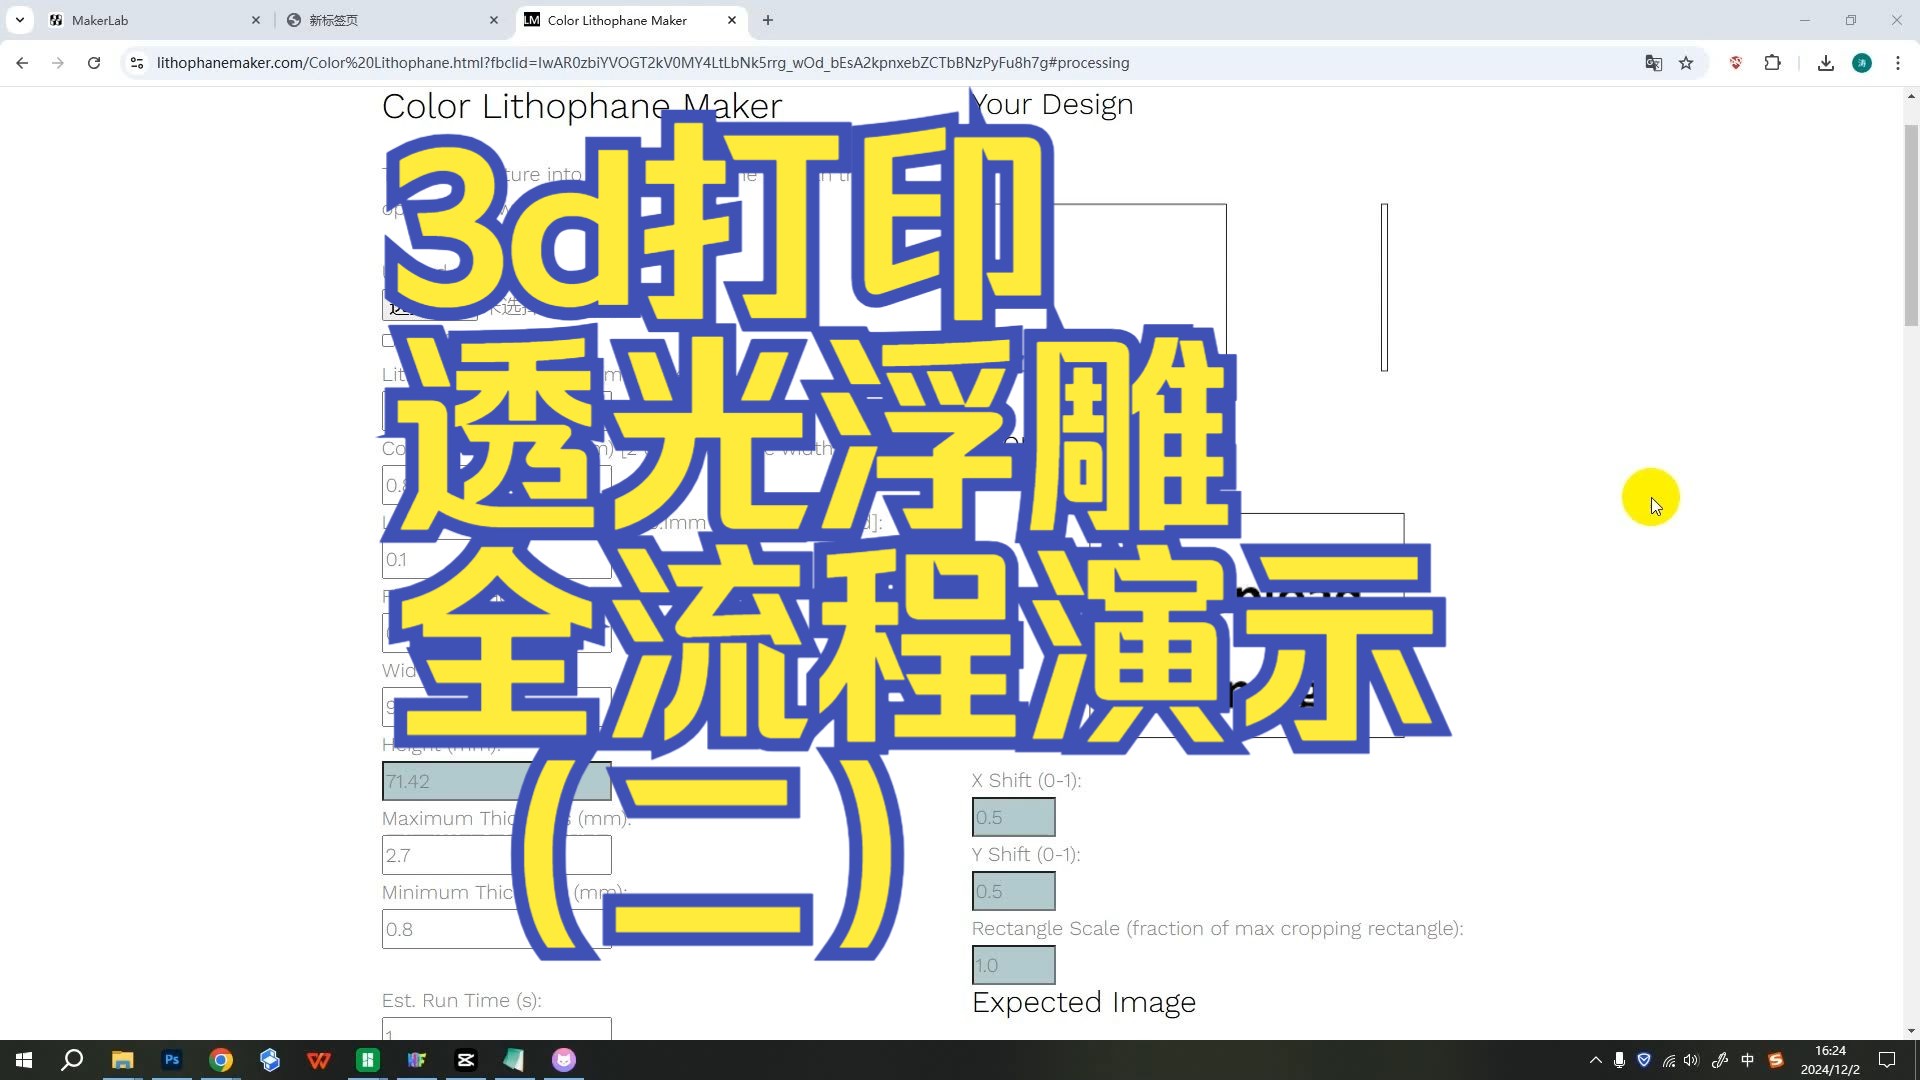Screen dimensions: 1920x1080
Task: Select the Est. Run Time input field
Action: [496, 1033]
